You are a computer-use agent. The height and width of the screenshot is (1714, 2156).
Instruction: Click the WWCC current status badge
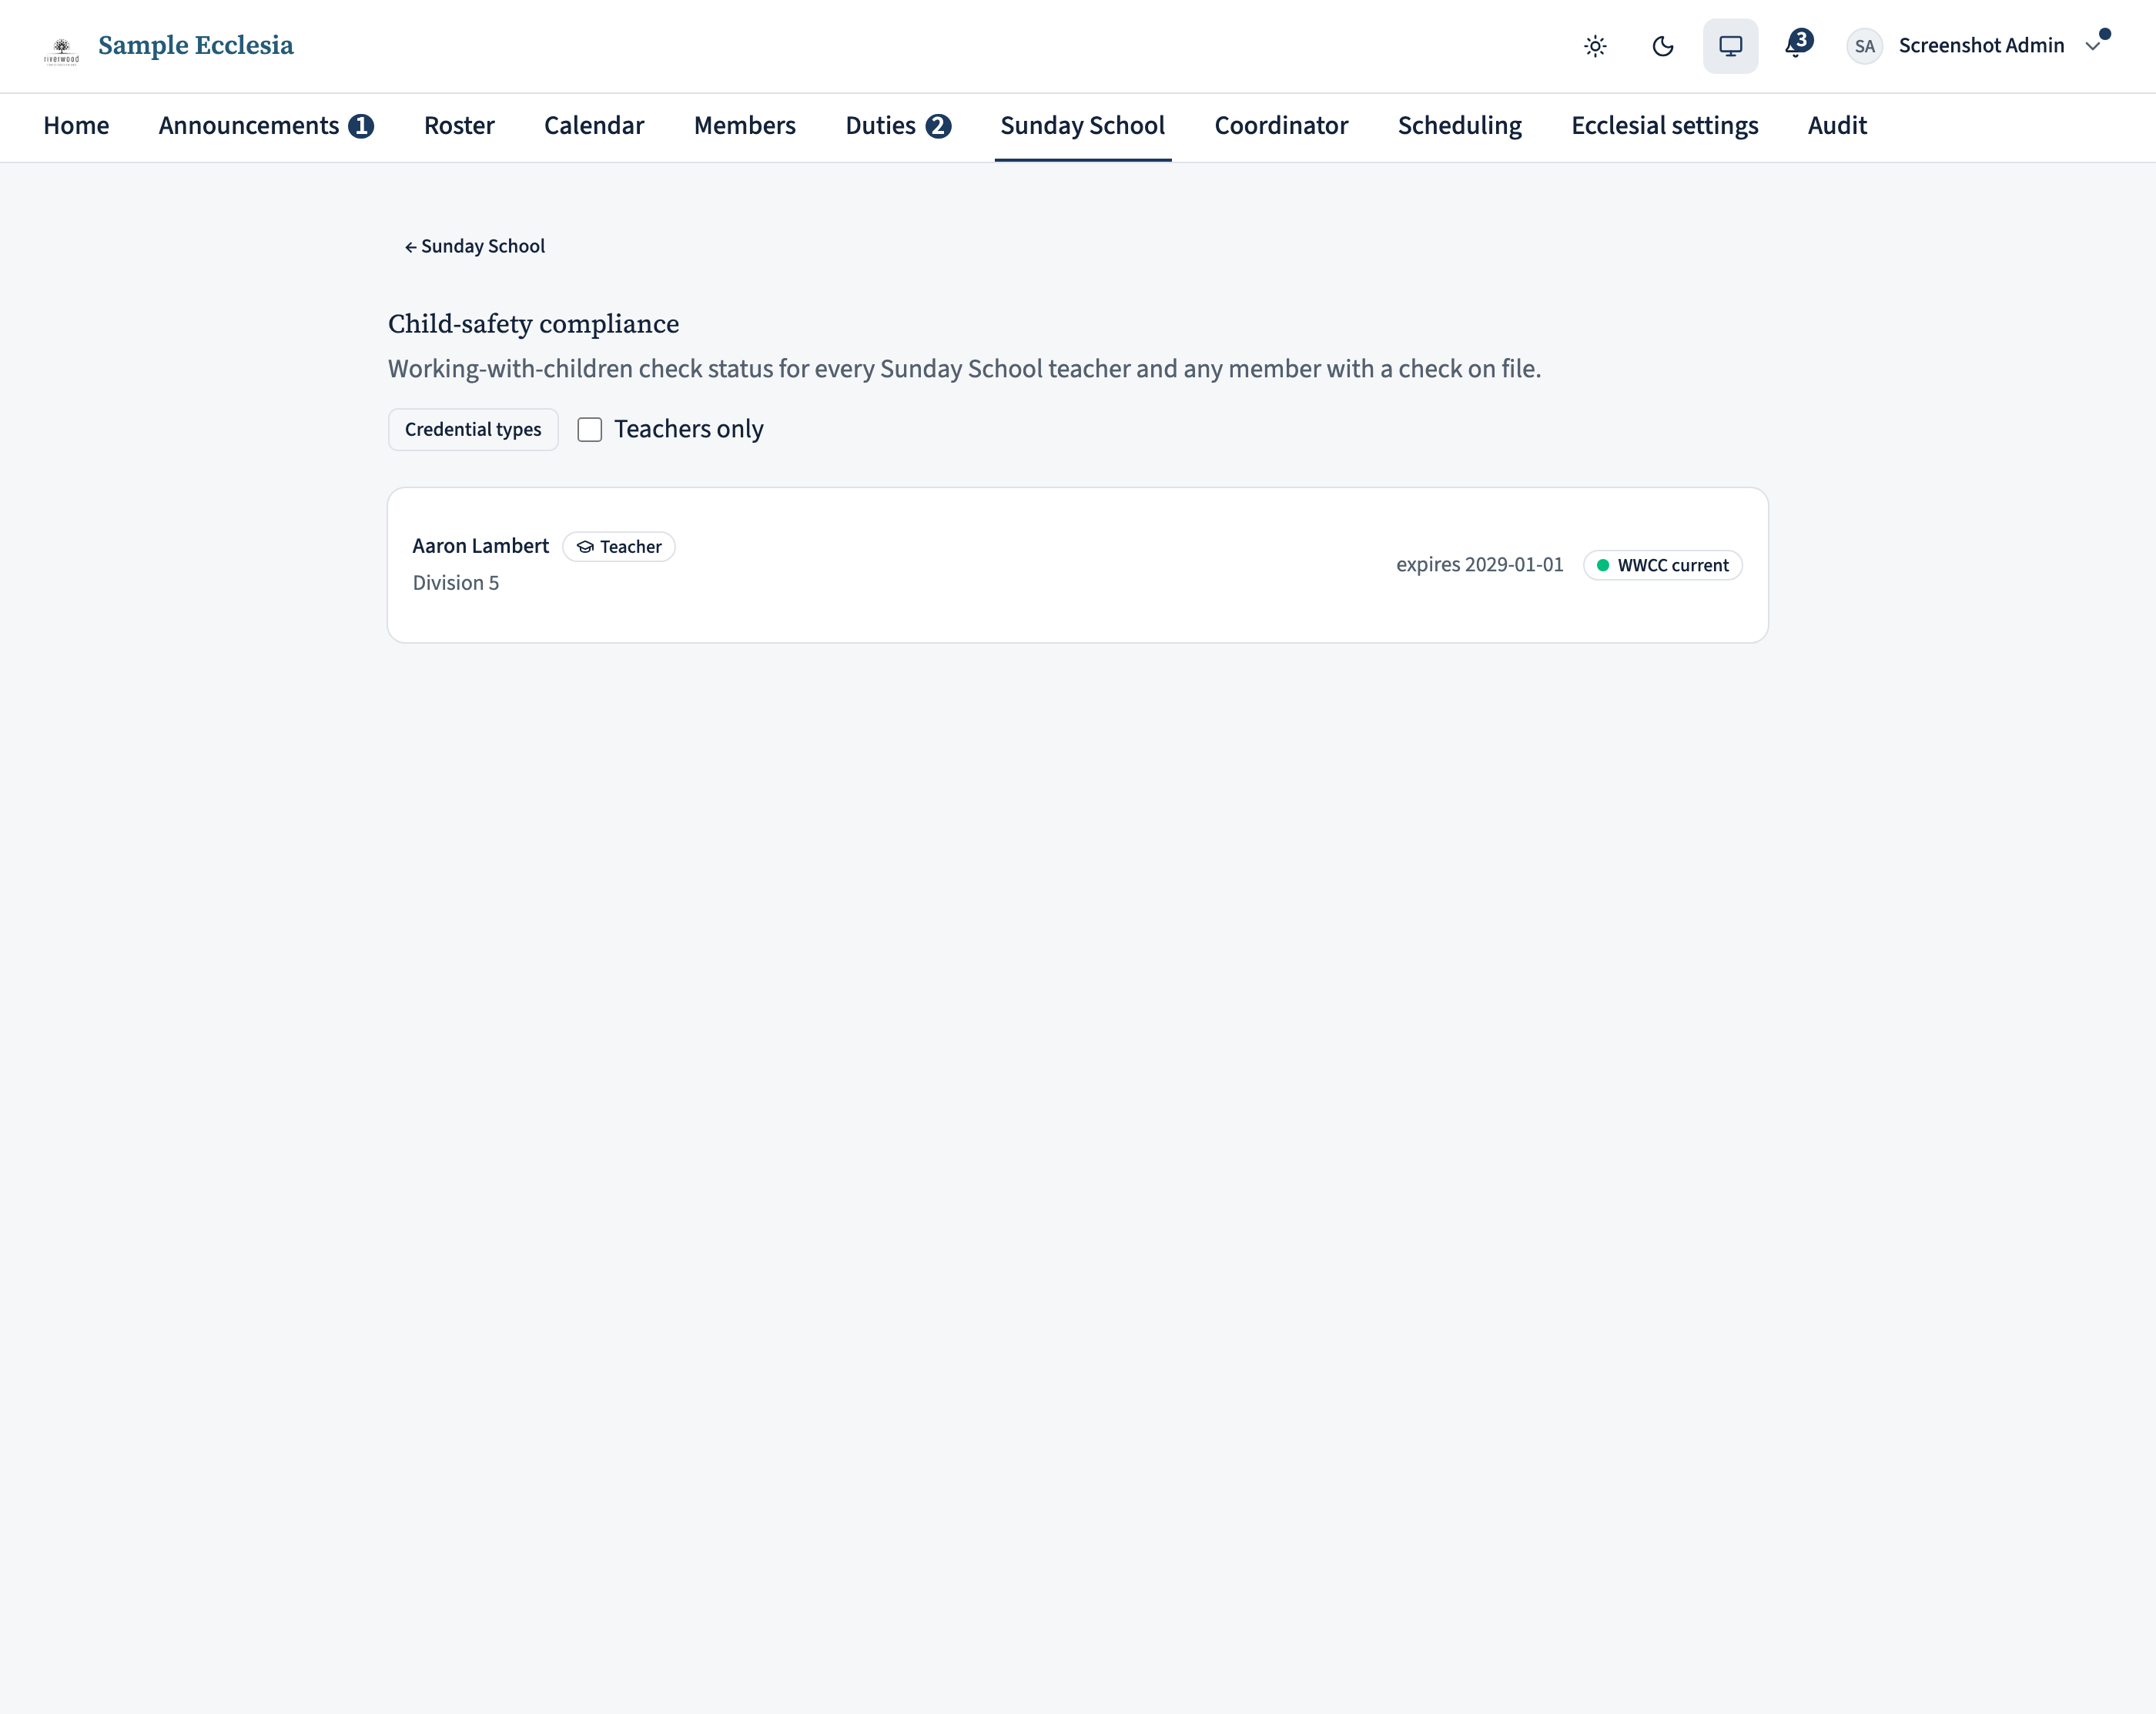[x=1662, y=565]
